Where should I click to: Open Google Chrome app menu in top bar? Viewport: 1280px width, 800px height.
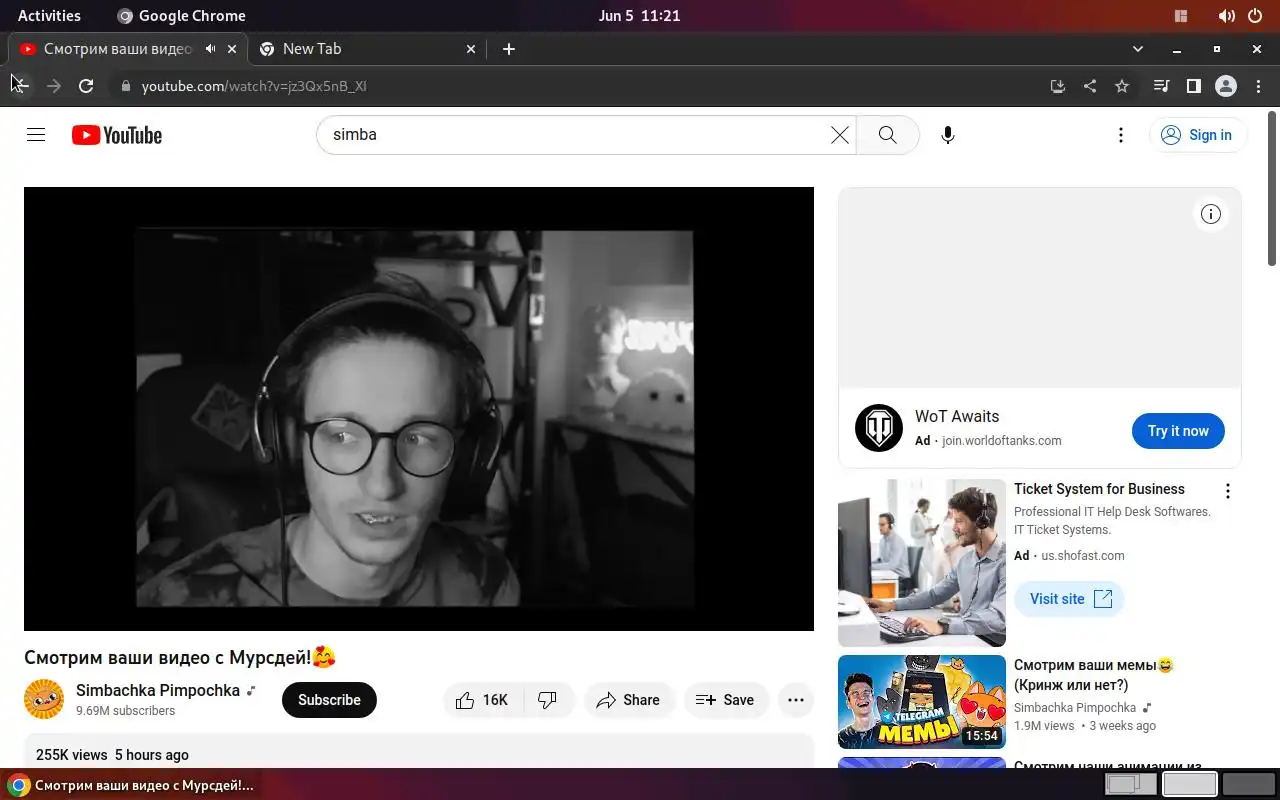pos(181,16)
